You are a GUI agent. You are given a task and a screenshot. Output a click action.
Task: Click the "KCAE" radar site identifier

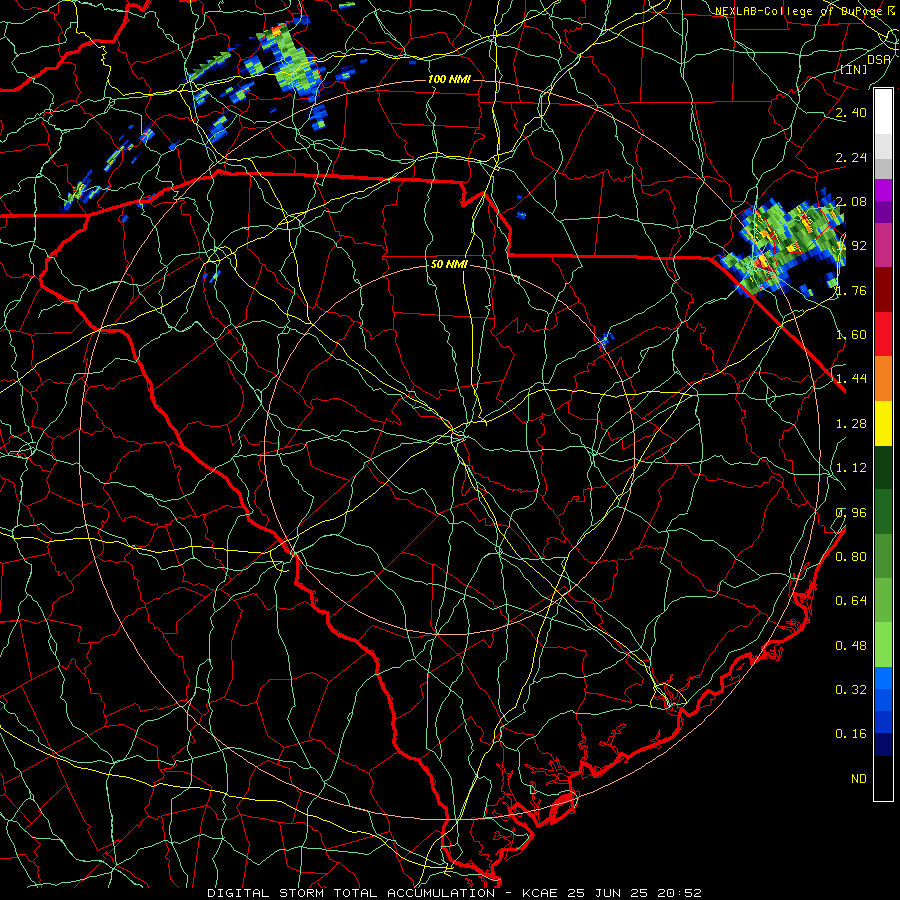coord(540,893)
